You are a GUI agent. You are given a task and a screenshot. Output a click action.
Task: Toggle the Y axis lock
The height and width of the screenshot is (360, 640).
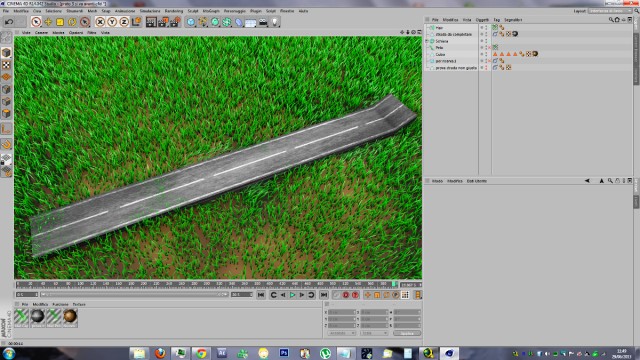click(112, 22)
